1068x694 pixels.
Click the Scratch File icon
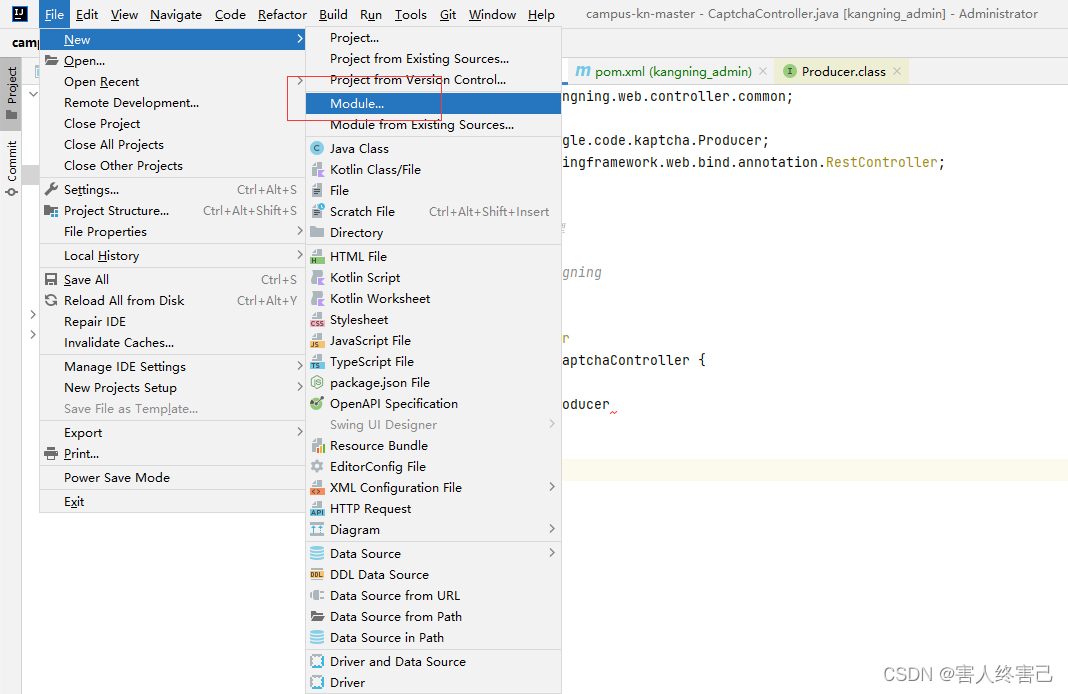(317, 211)
